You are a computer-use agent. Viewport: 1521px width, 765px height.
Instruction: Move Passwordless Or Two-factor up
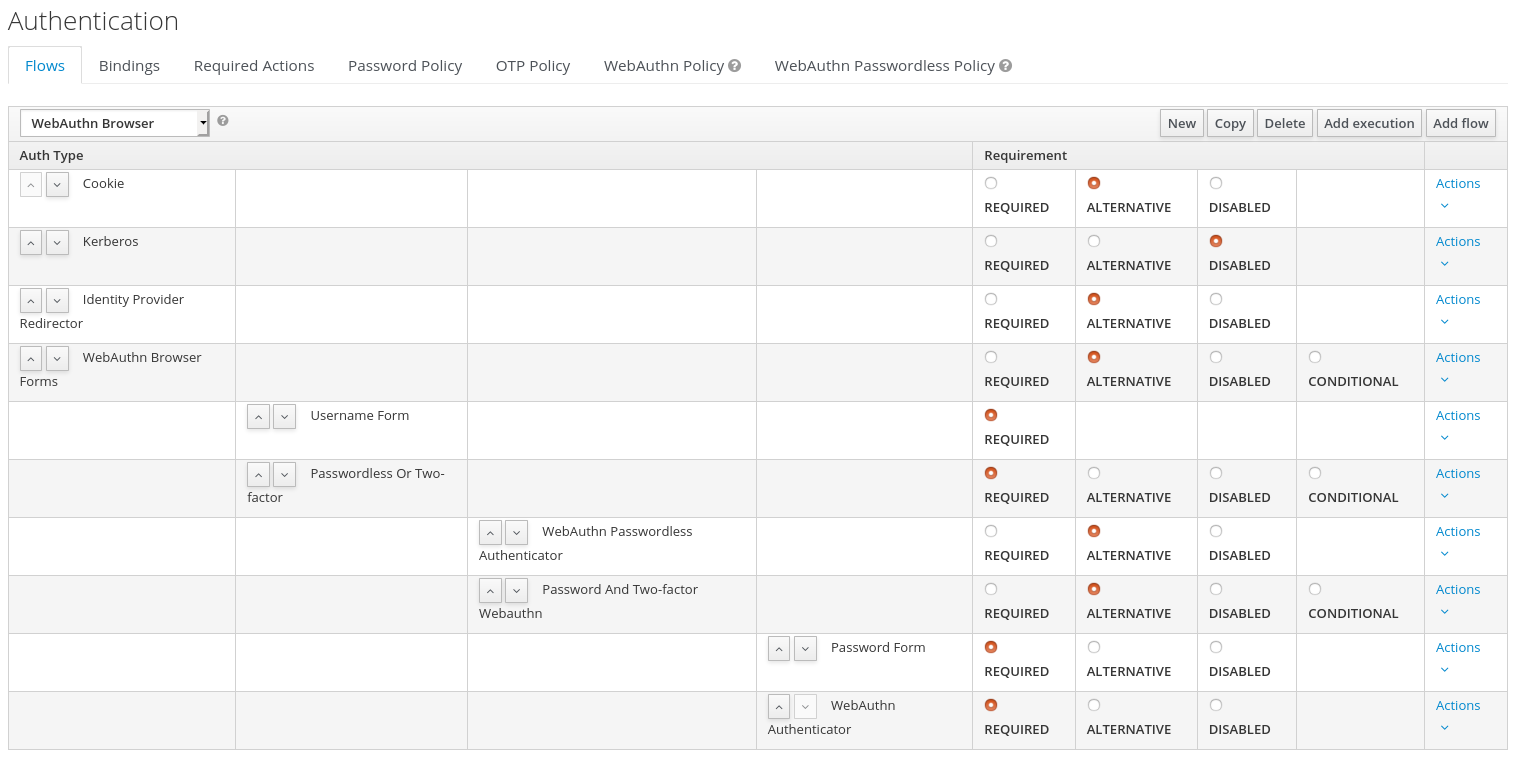[x=259, y=474]
